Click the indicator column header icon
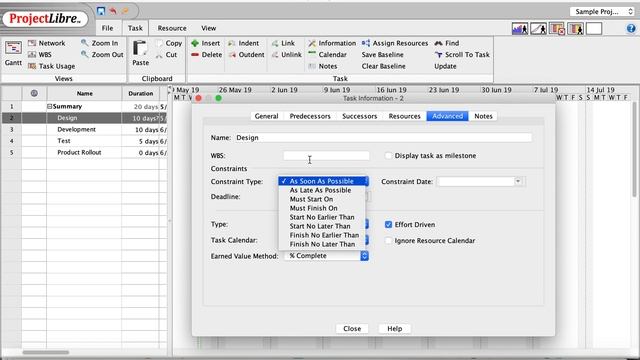 (x=34, y=93)
